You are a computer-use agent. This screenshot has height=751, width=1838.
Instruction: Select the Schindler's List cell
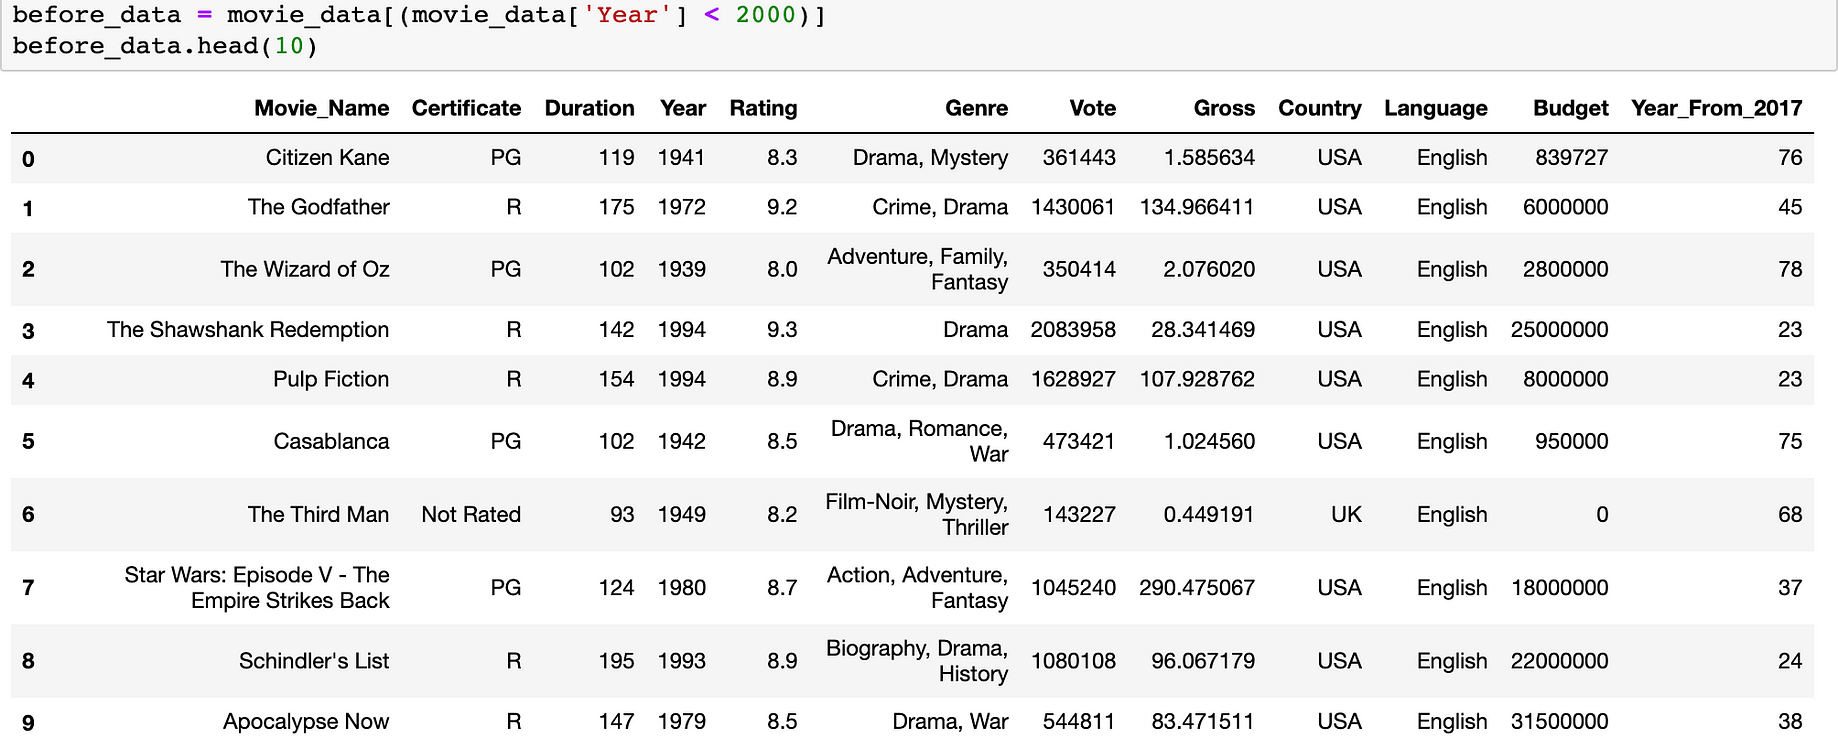coord(314,661)
